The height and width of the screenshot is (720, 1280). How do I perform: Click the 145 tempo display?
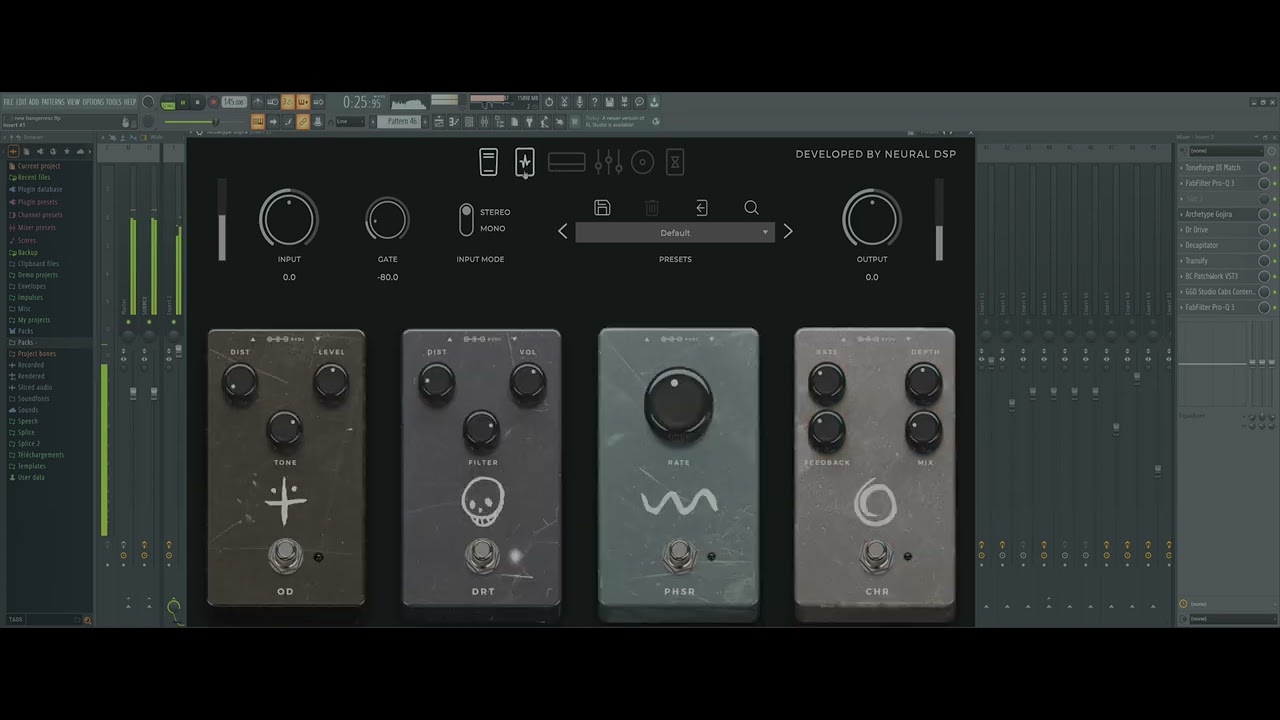pyautogui.click(x=234, y=102)
